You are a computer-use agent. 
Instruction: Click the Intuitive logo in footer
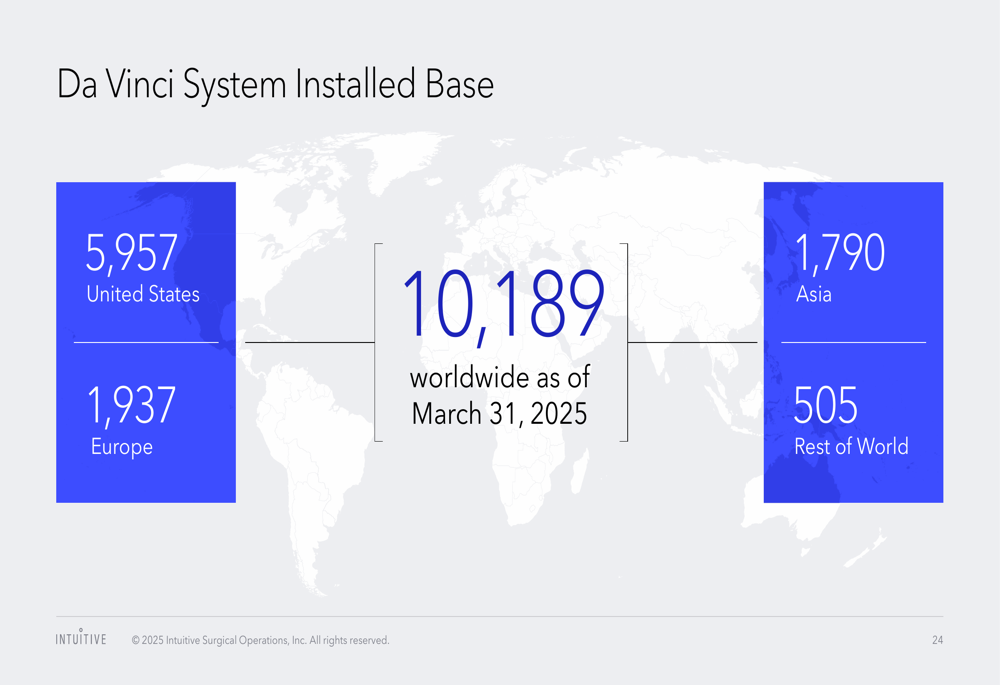[81, 638]
